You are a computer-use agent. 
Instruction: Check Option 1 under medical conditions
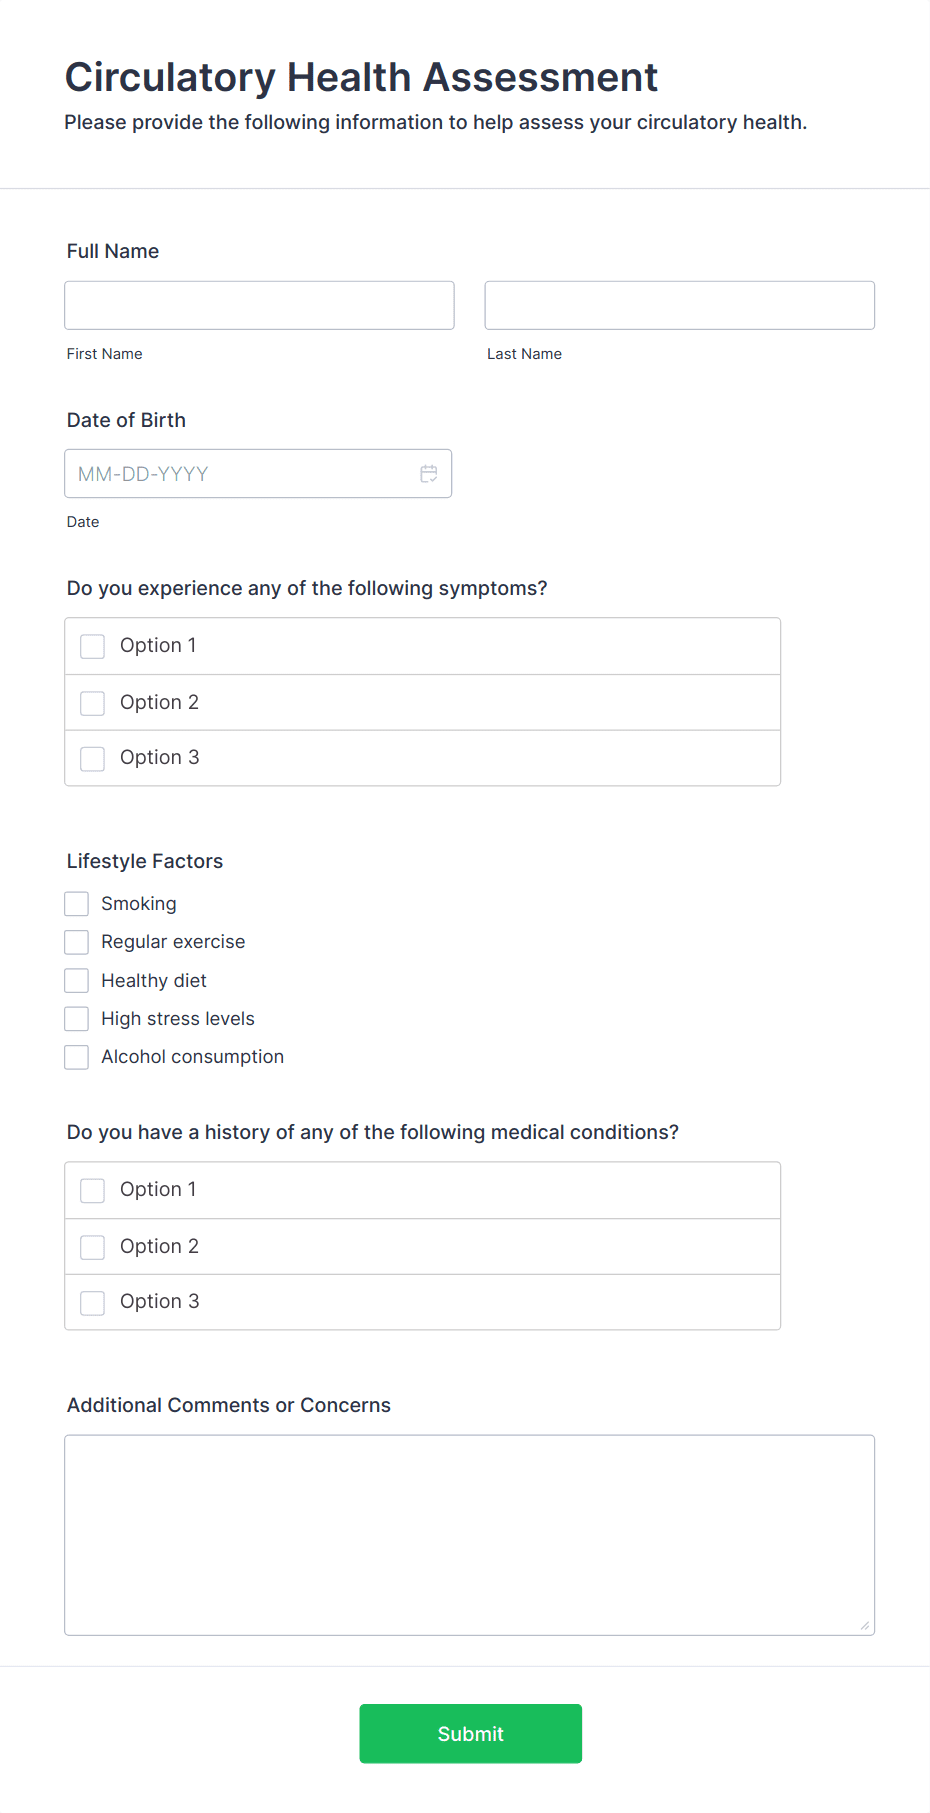pyautogui.click(x=92, y=1190)
